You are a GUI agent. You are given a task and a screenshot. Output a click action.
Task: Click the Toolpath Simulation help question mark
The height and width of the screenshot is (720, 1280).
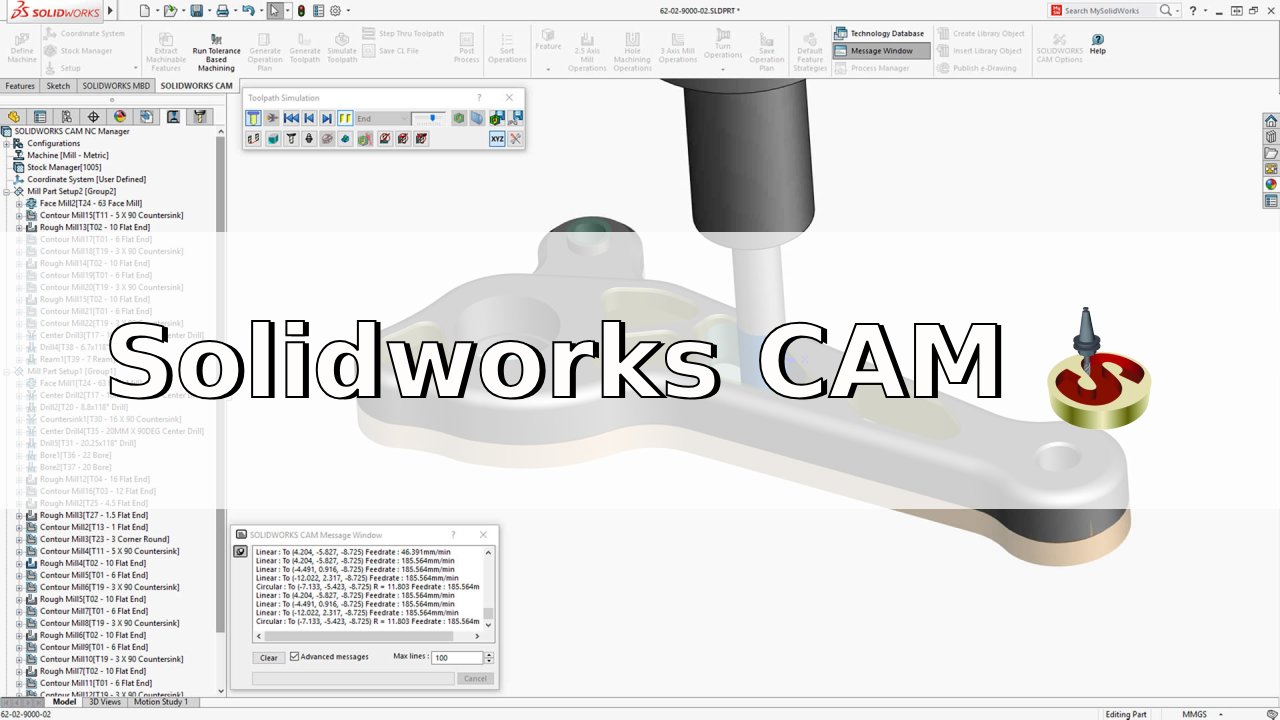tap(479, 98)
